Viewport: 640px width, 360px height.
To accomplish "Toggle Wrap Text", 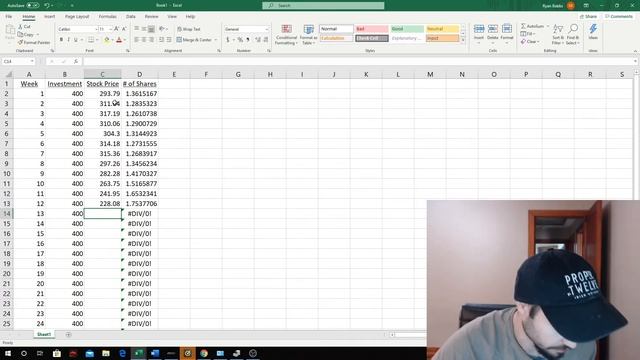I will (x=189, y=29).
